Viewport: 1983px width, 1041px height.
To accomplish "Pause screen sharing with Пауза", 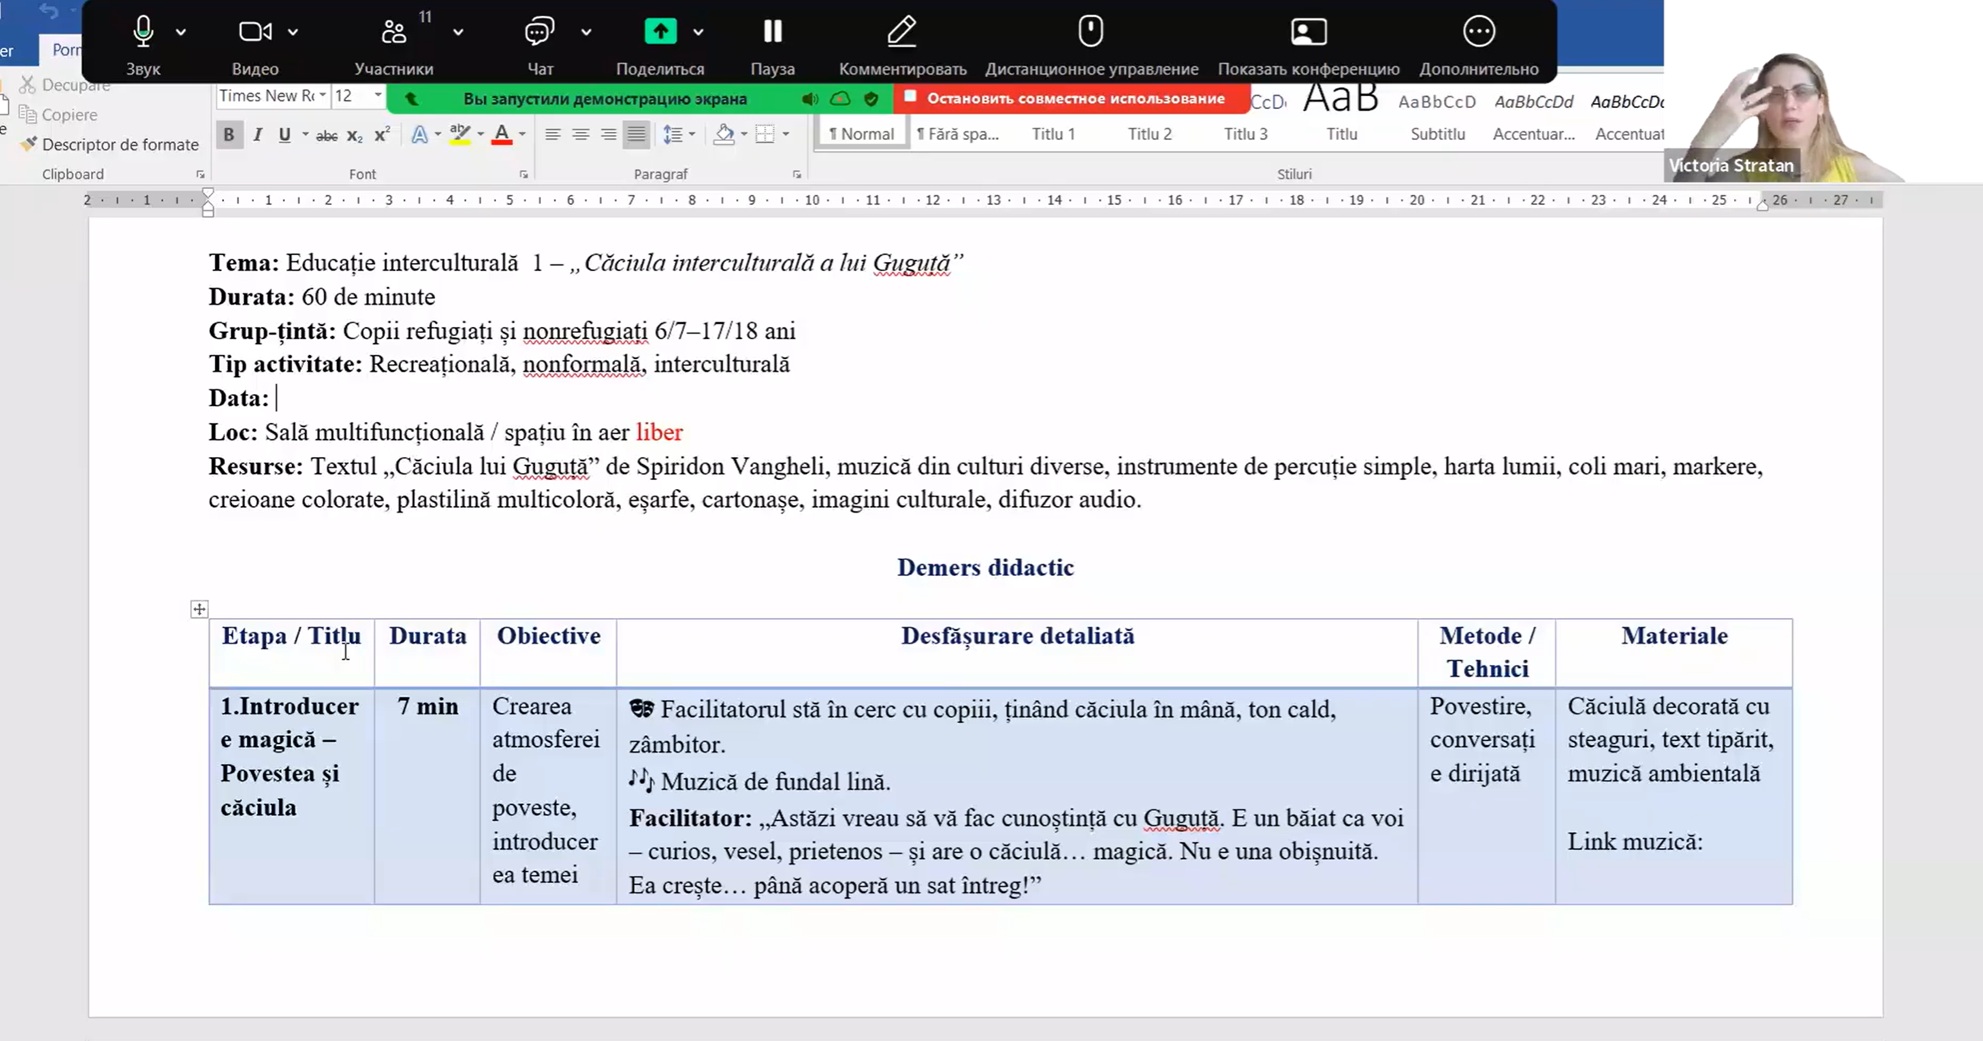I will [x=772, y=32].
